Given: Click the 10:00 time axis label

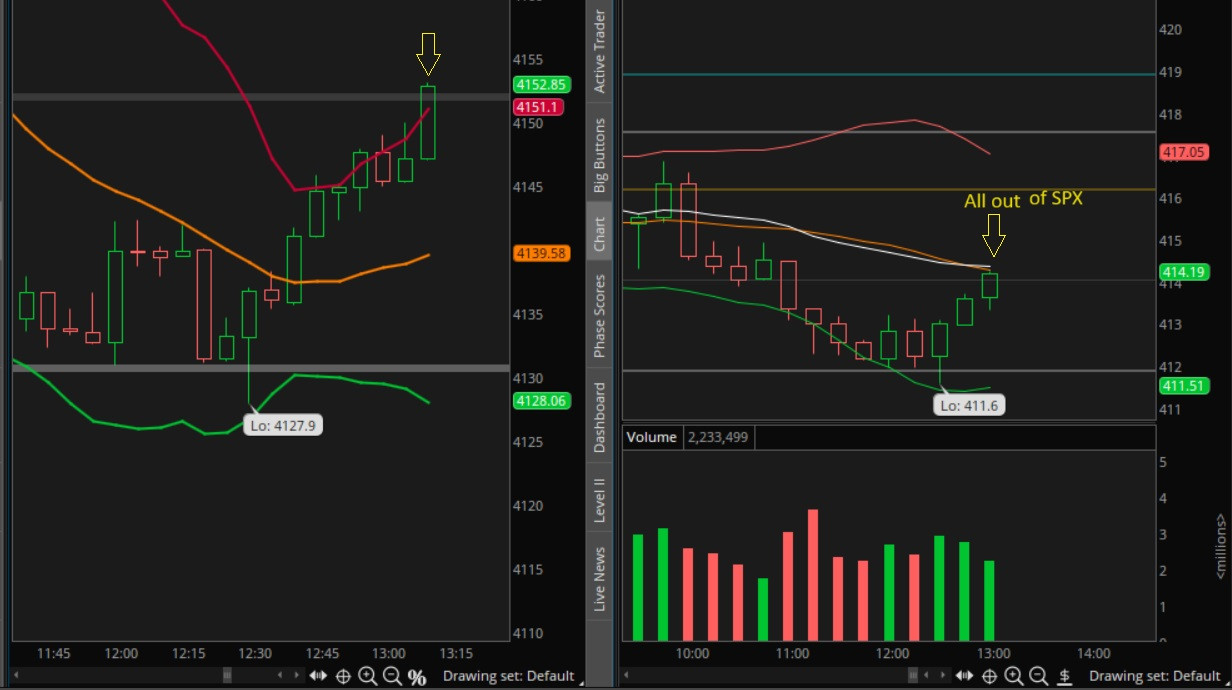Looking at the screenshot, I should [693, 653].
